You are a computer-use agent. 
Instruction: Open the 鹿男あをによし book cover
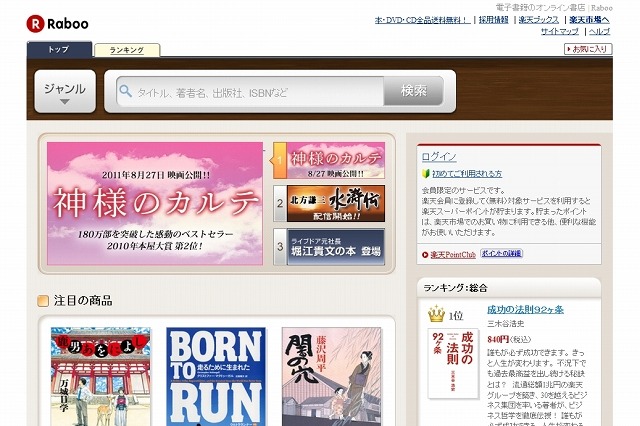pos(100,376)
